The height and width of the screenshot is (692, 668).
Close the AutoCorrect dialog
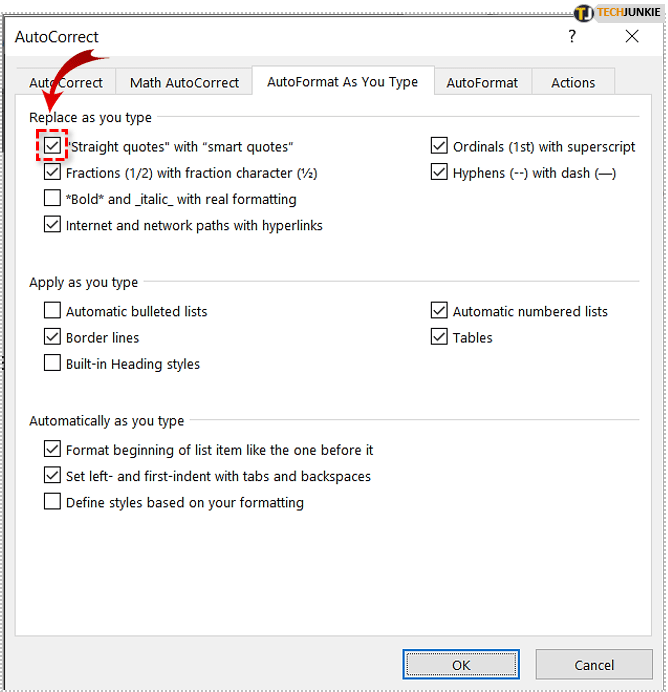(x=631, y=37)
